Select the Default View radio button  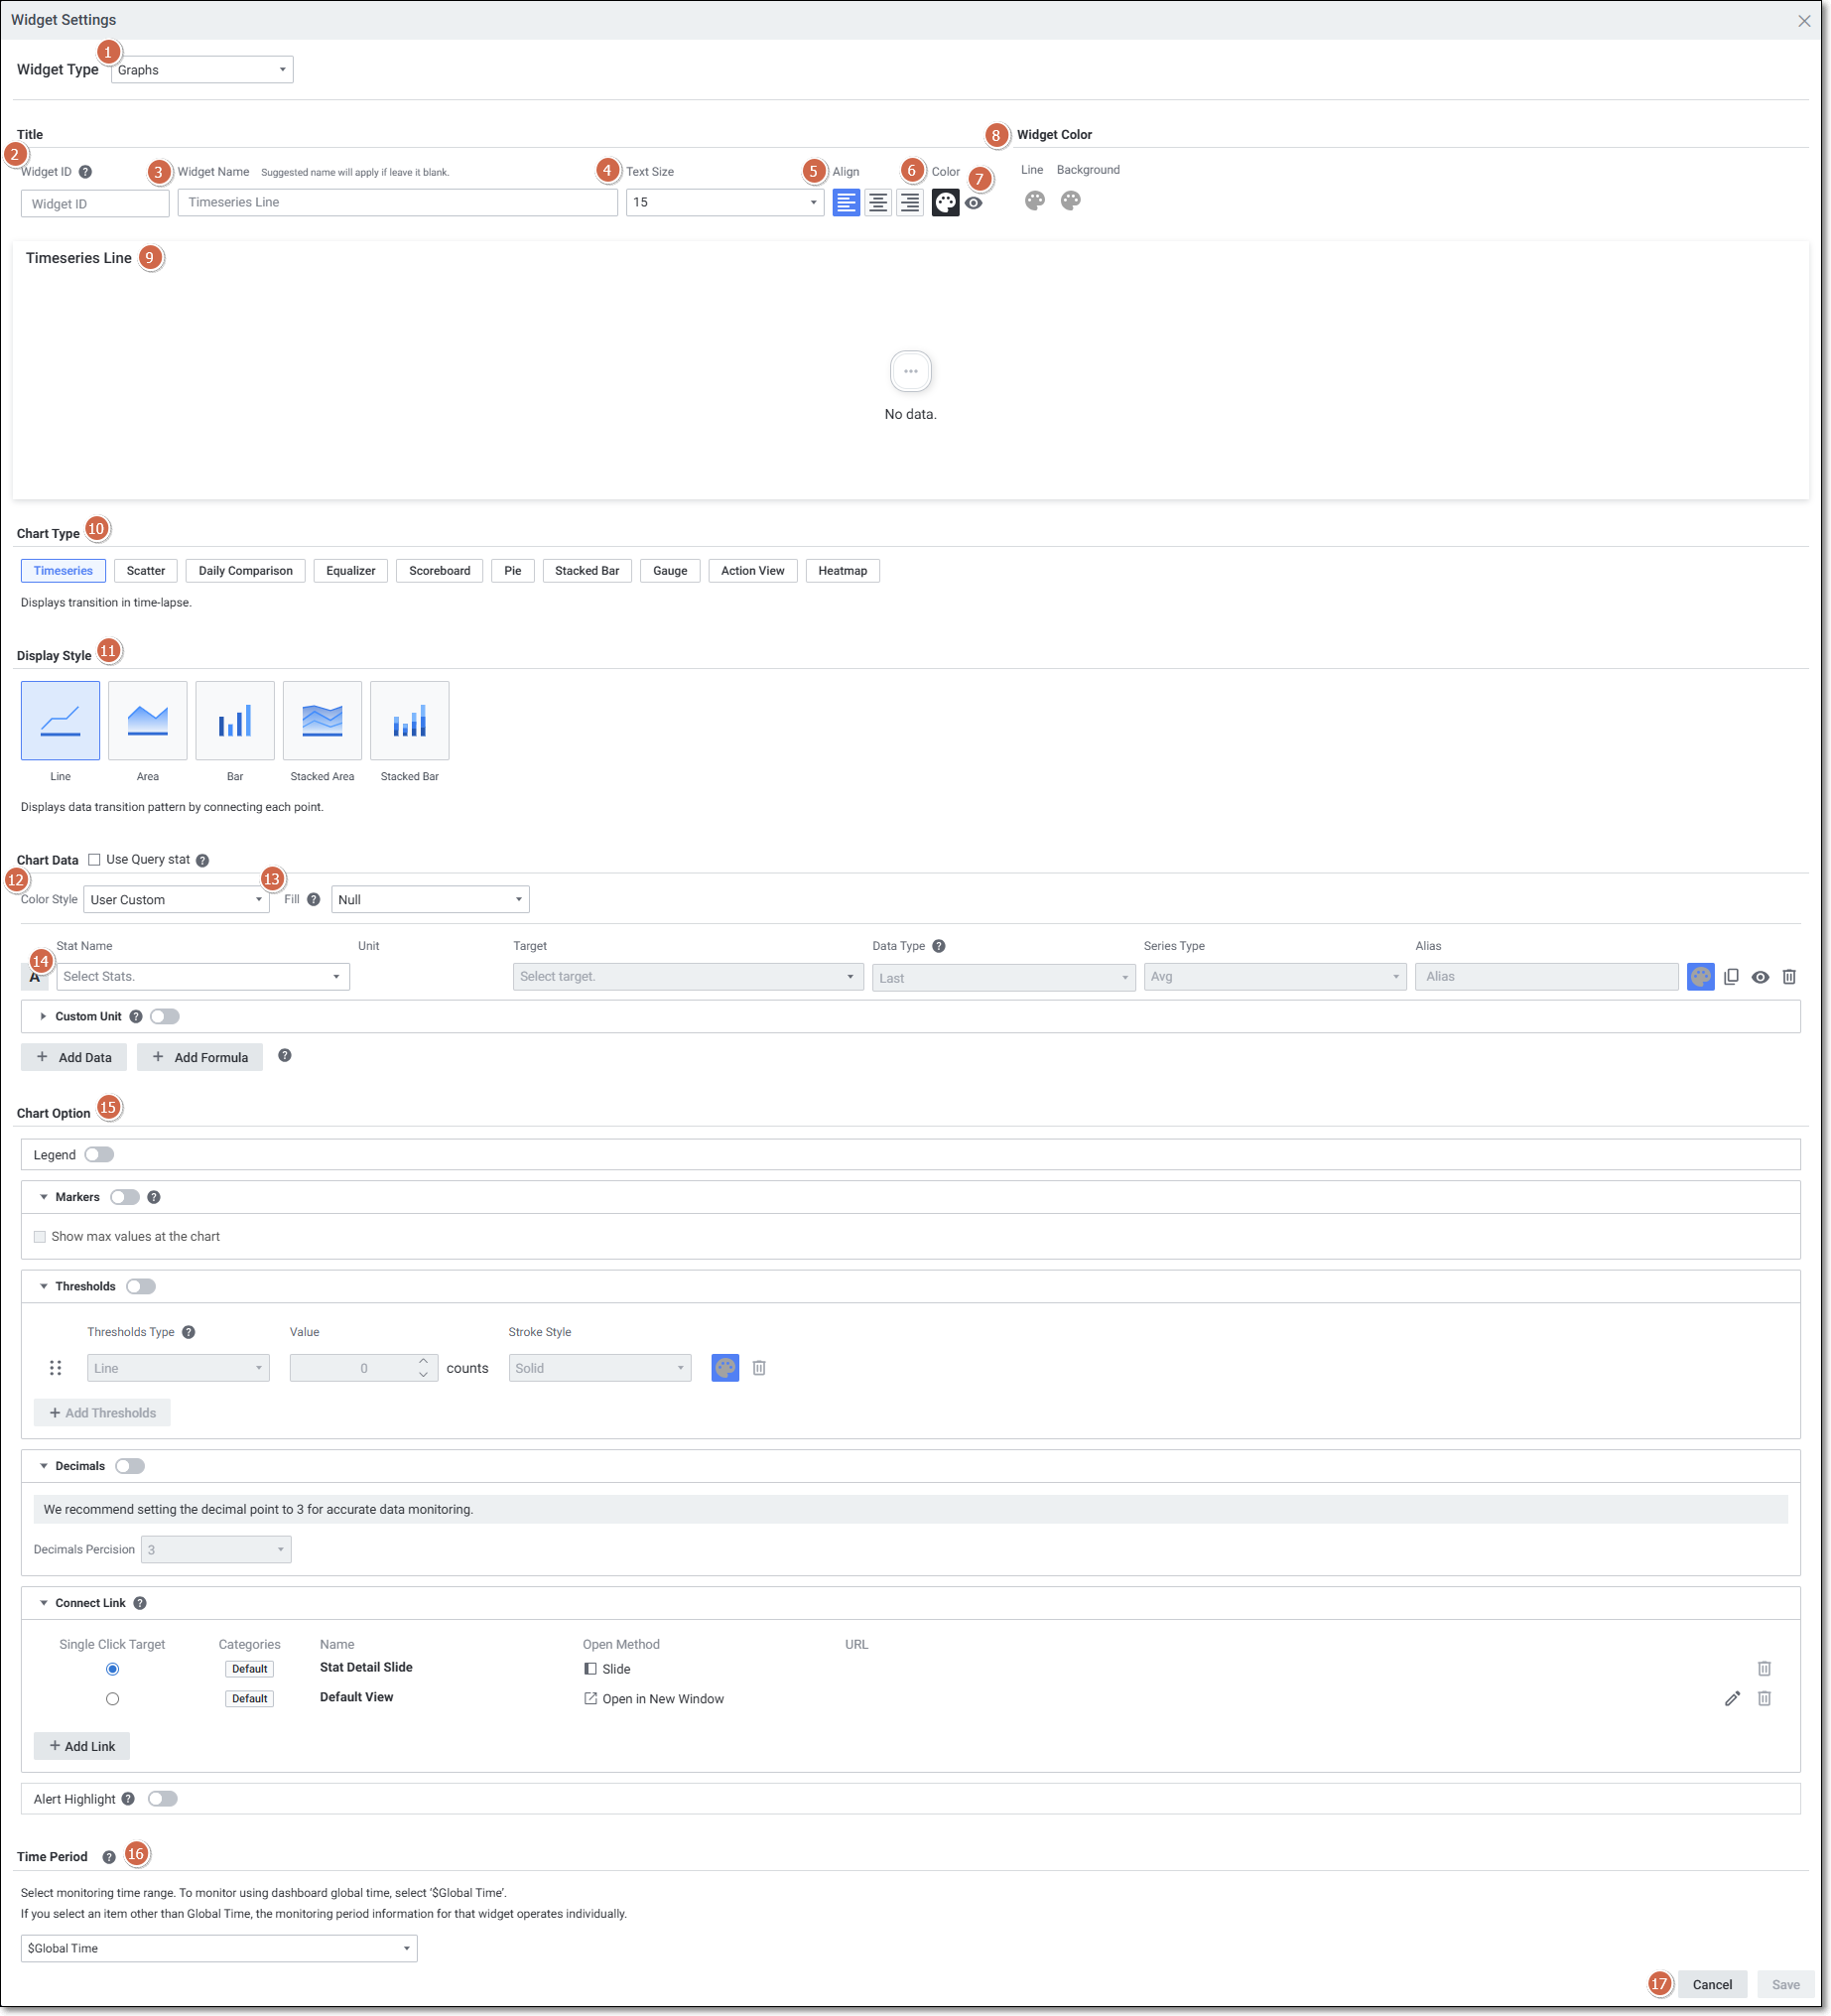click(x=113, y=1699)
